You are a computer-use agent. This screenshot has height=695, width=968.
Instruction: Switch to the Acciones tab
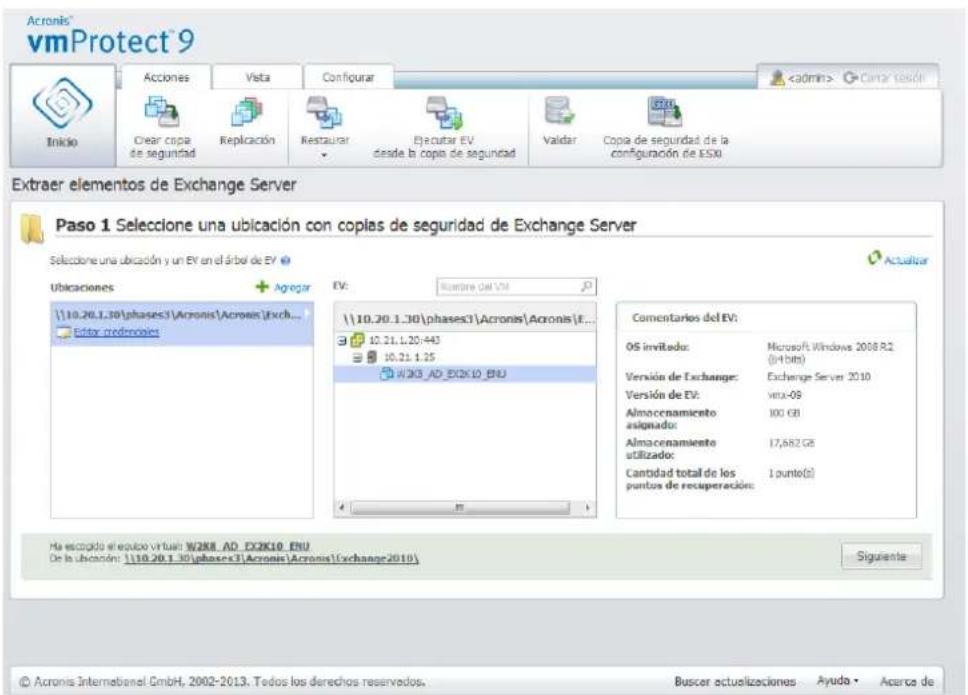coord(166,78)
